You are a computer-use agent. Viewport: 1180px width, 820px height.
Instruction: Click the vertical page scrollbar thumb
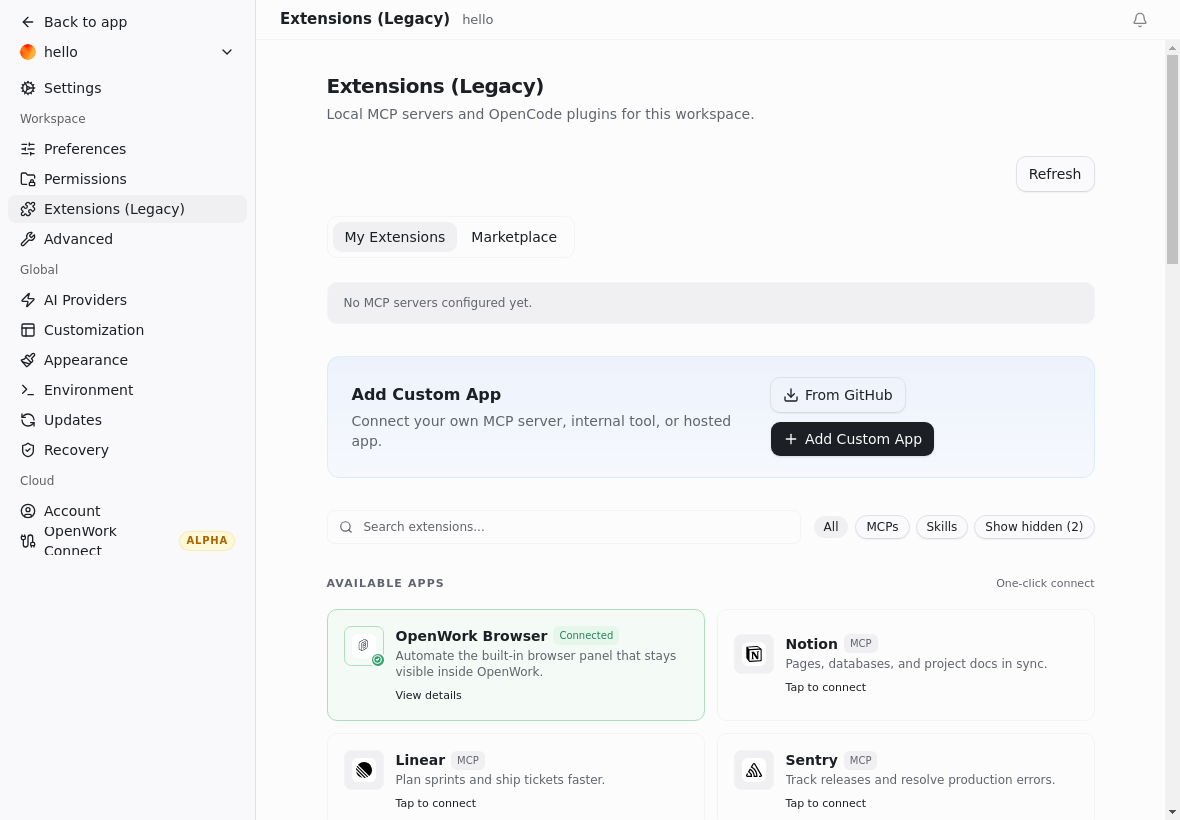click(1172, 159)
